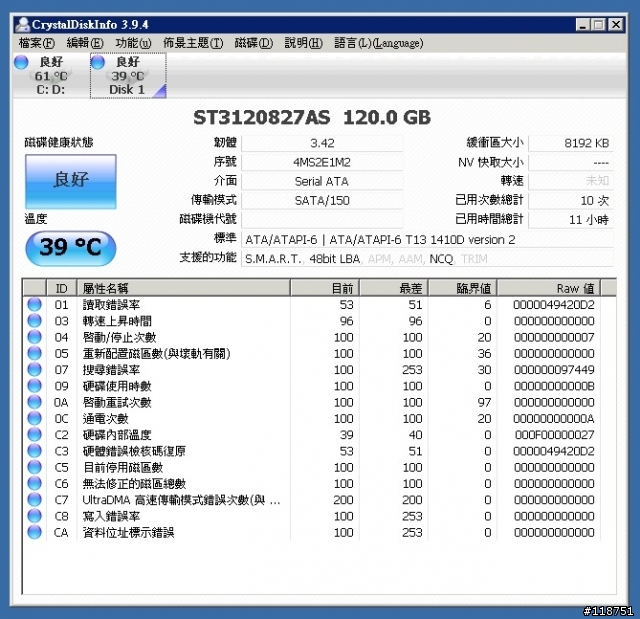
Task: Click status orb for ID C3 row
Action: click(35, 451)
